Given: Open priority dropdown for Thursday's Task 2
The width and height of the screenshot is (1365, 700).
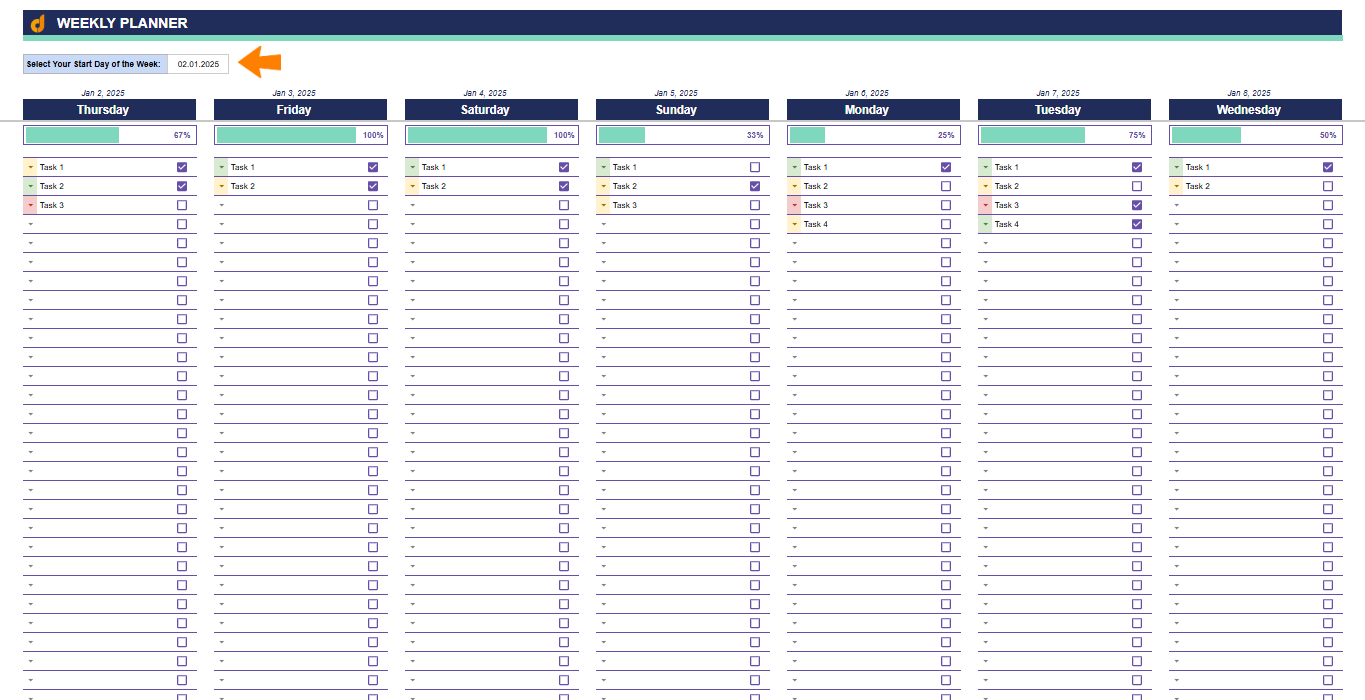Looking at the screenshot, I should 30,186.
